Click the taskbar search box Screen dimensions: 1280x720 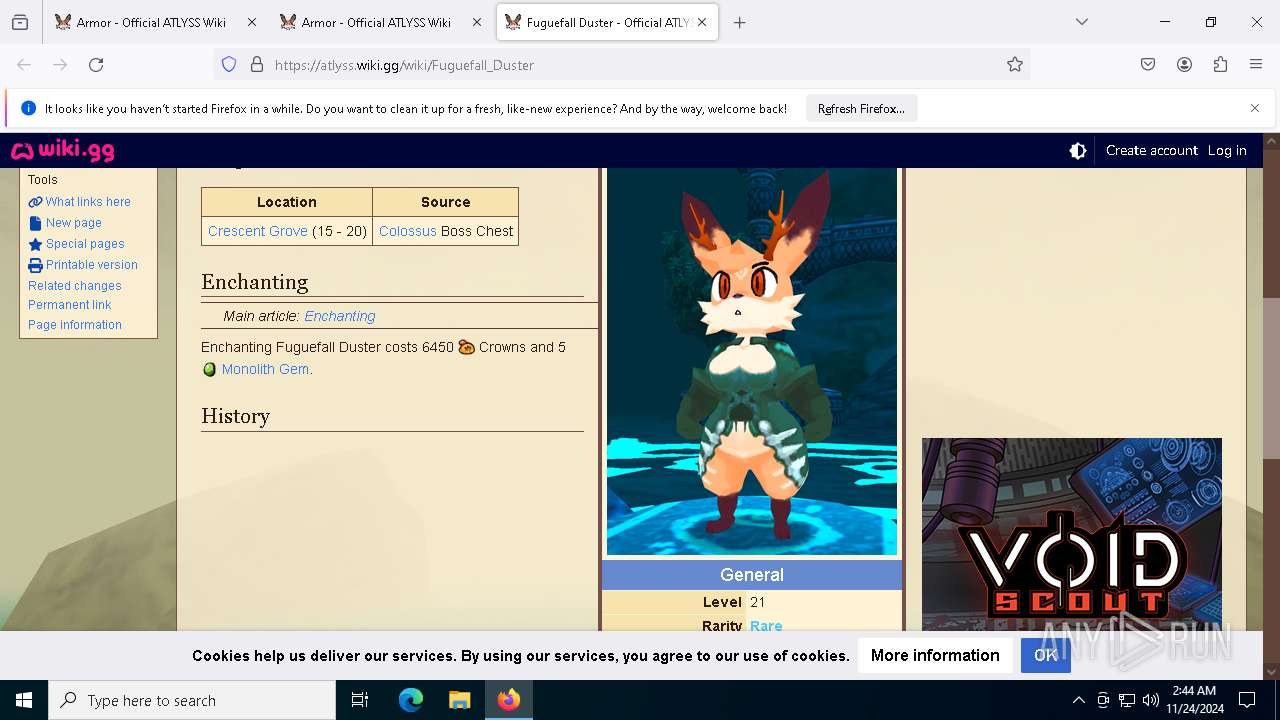[x=192, y=700]
